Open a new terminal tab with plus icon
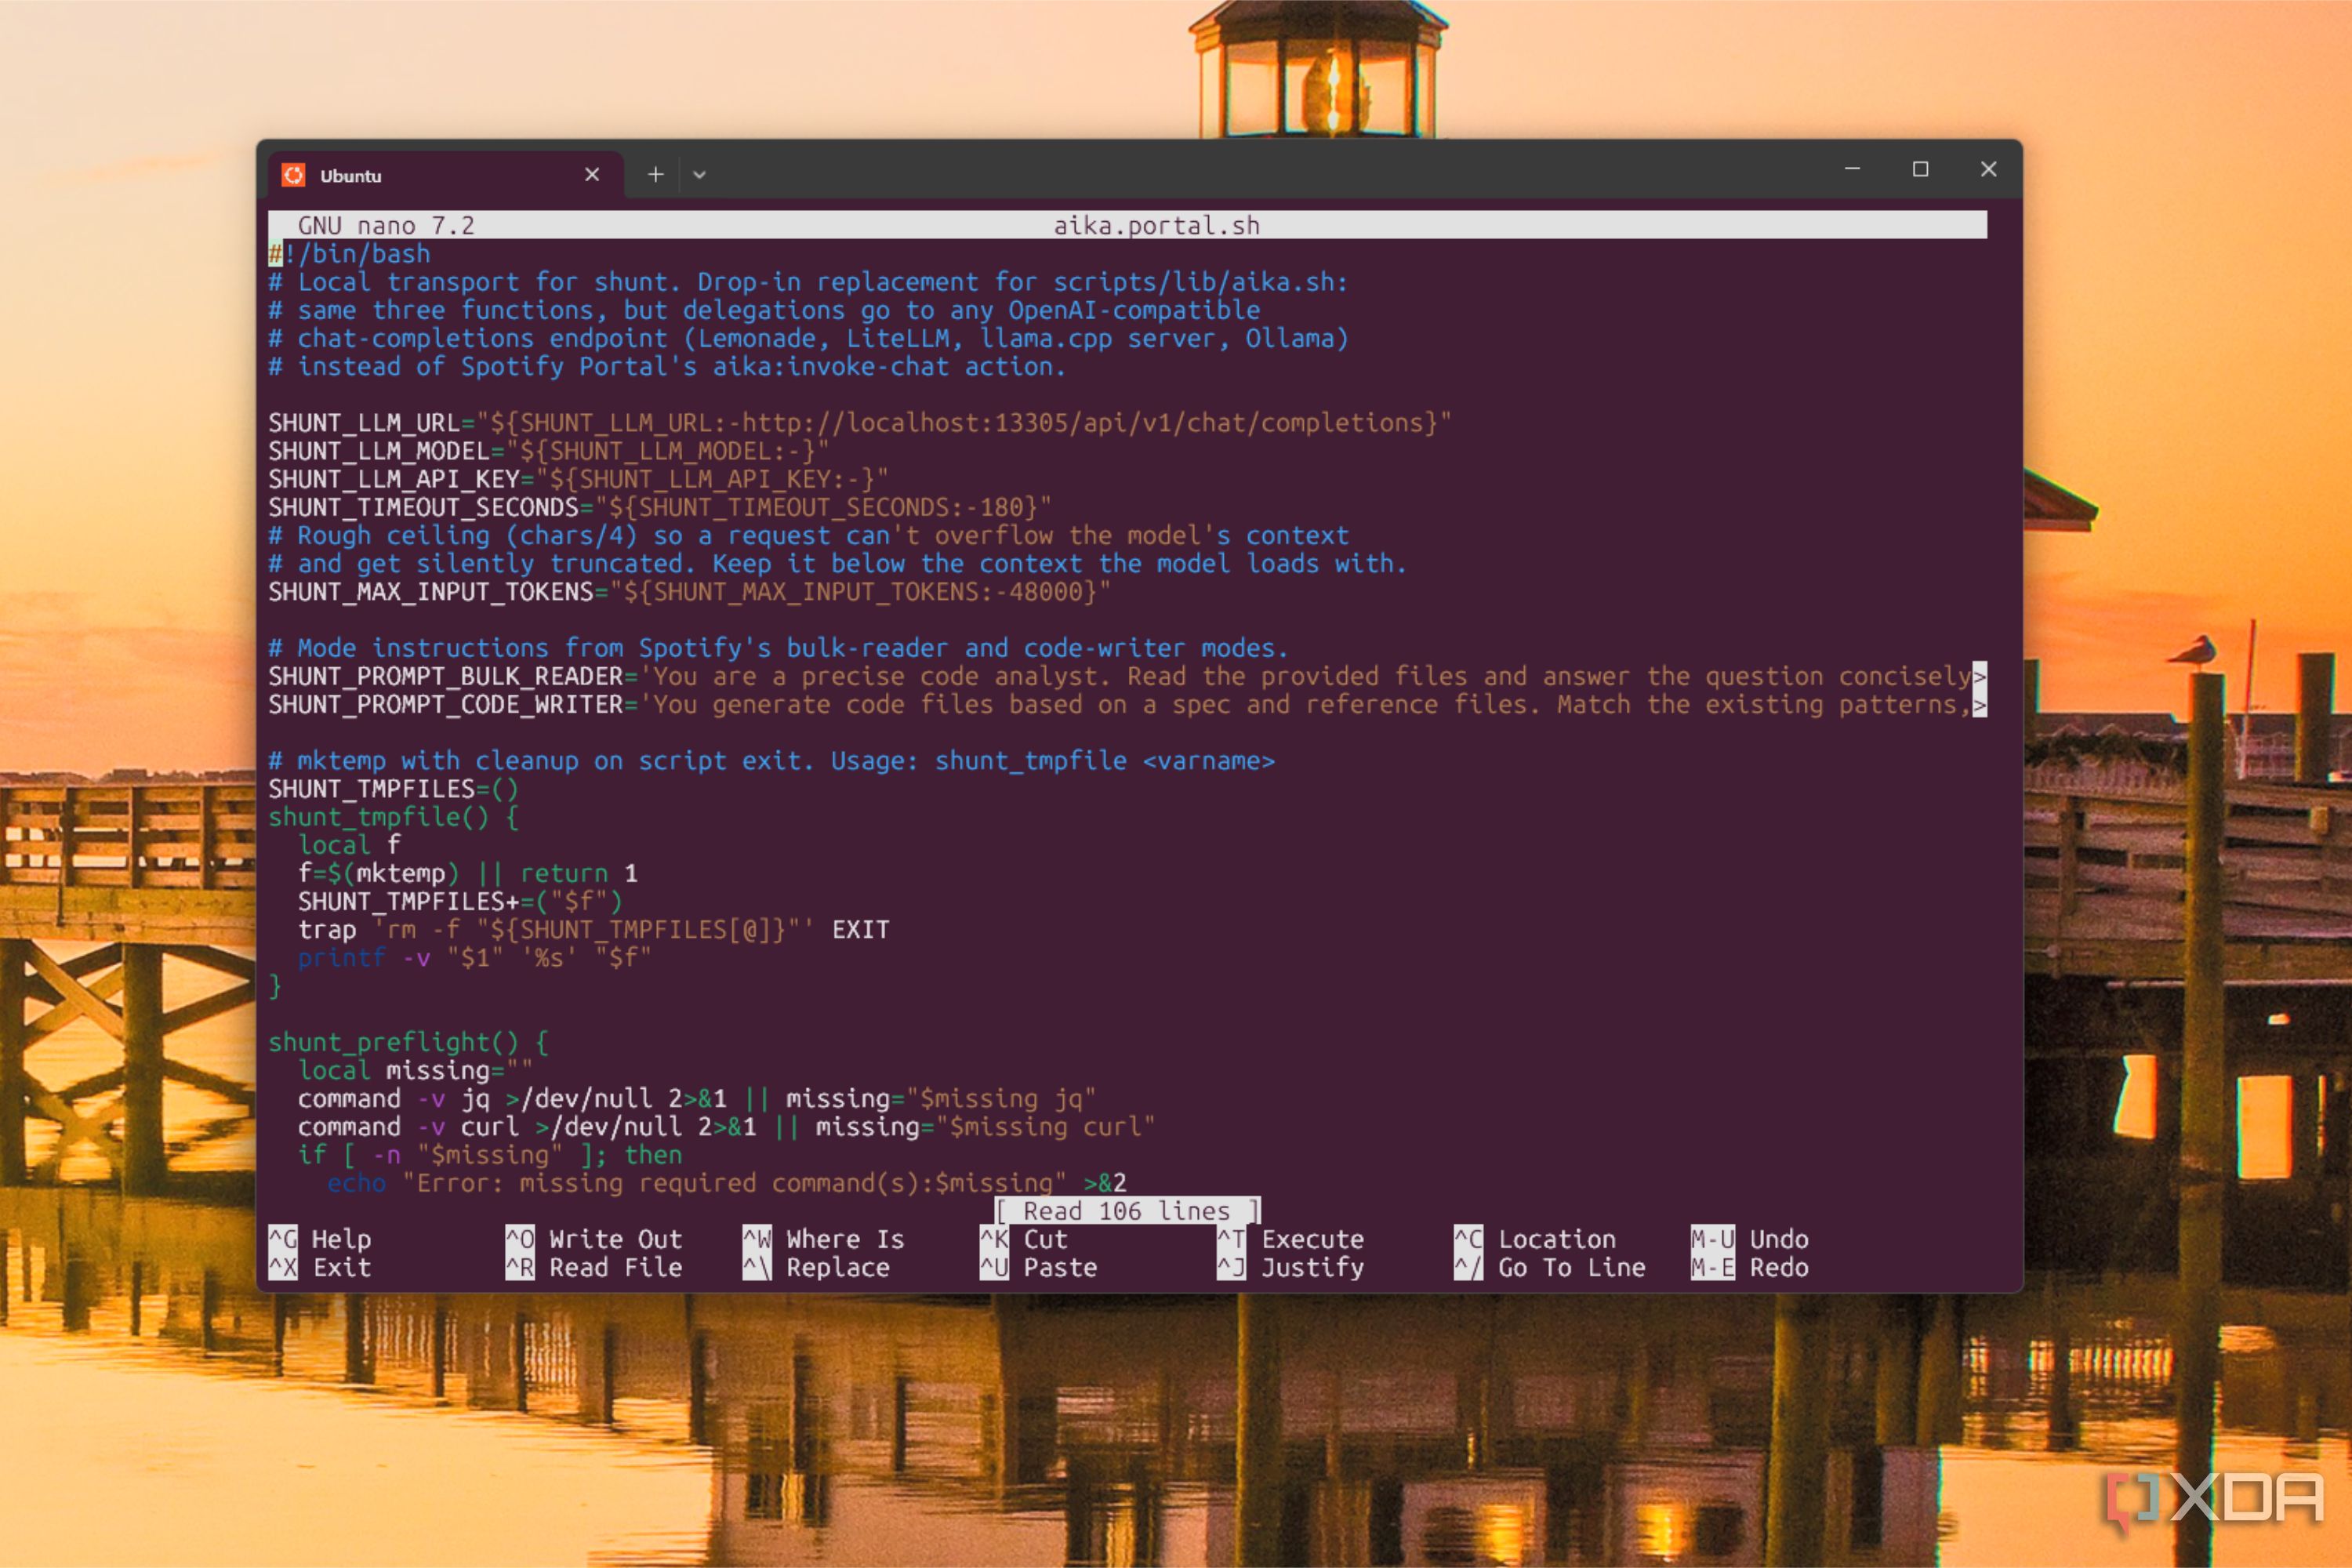 [x=655, y=175]
